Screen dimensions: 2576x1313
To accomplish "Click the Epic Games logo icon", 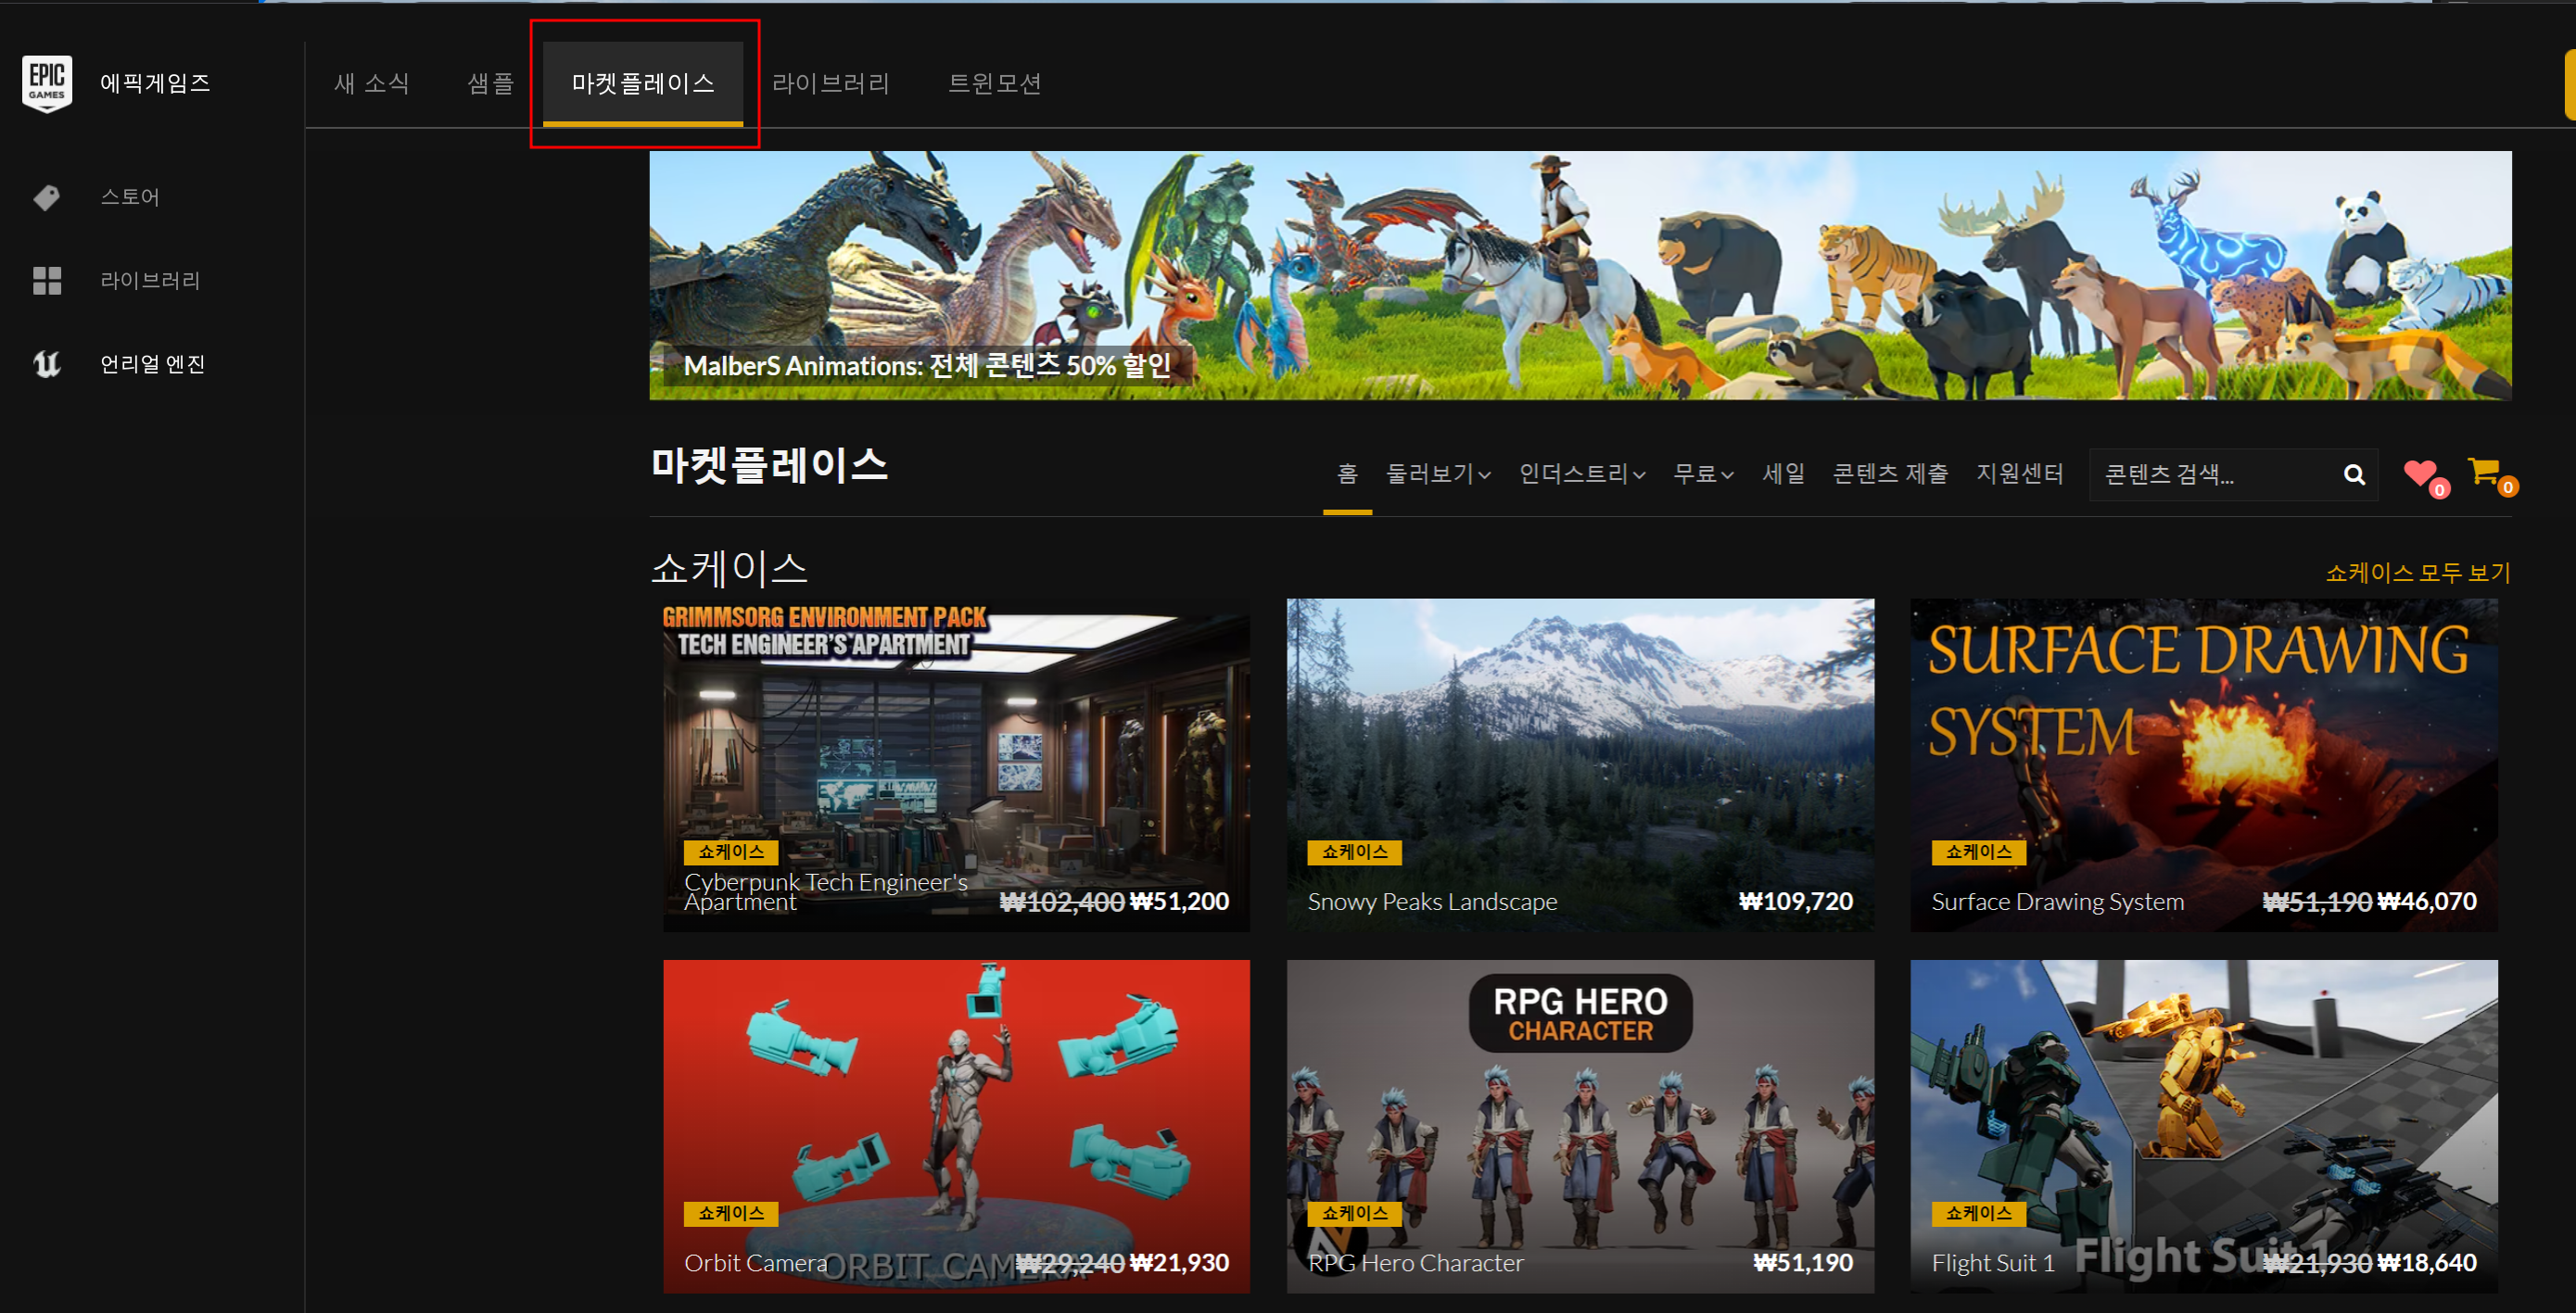I will click(47, 83).
